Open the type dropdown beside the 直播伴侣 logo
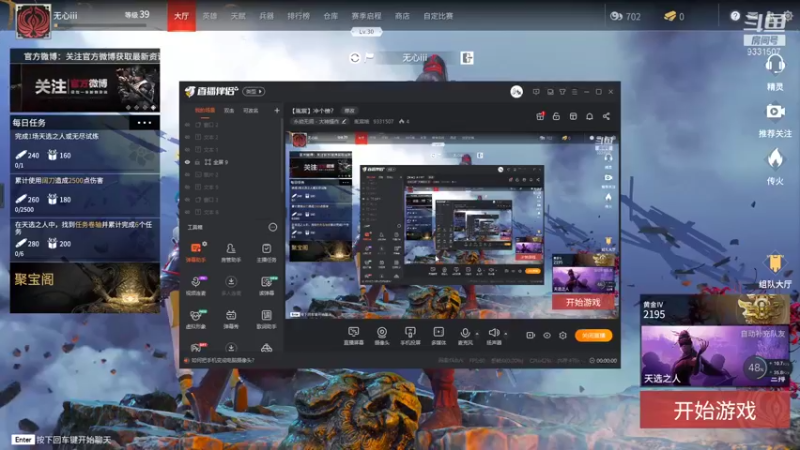This screenshot has width=800, height=450. 254,91
